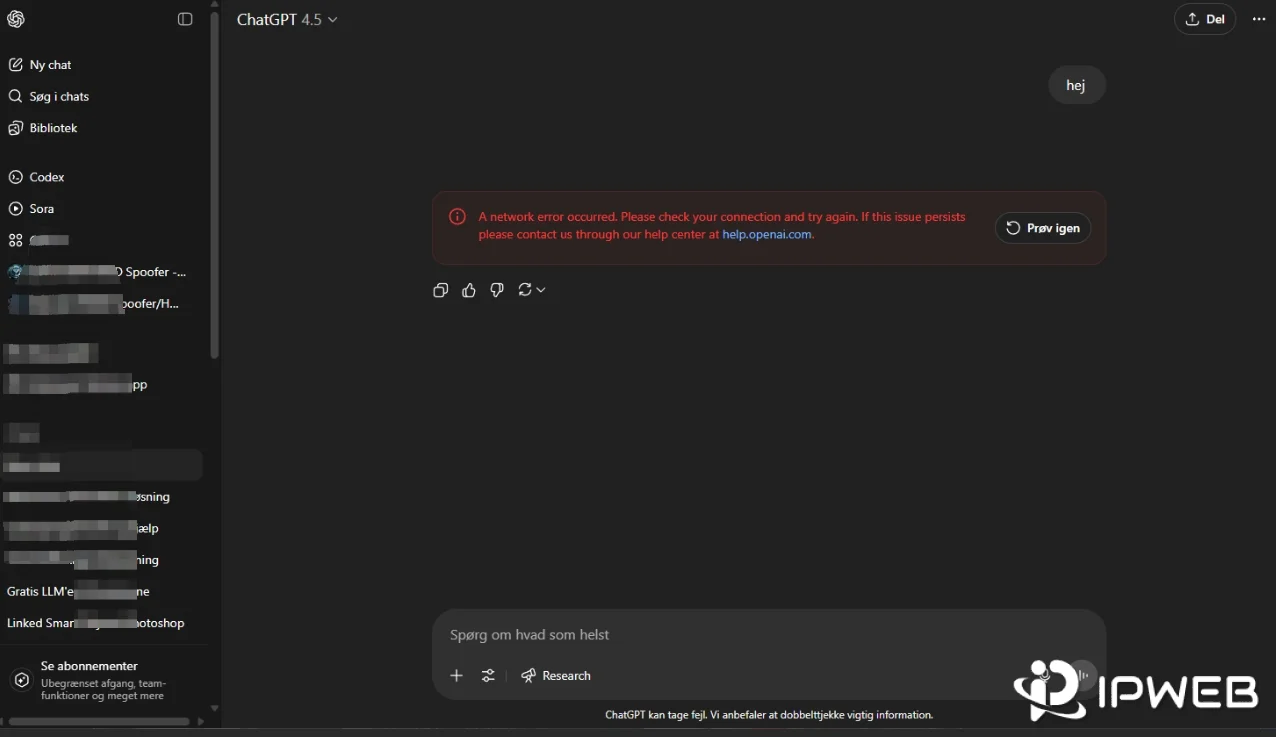The width and height of the screenshot is (1276, 737).
Task: Click the 'hej' message bubble
Action: (1076, 85)
